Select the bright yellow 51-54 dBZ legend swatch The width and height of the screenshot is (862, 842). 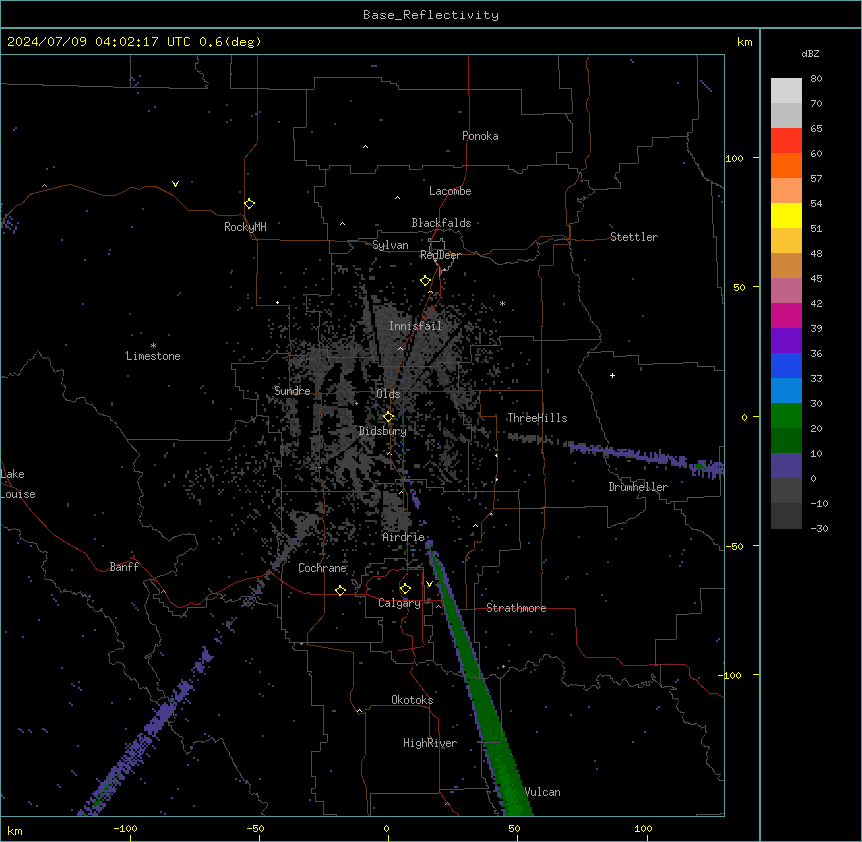coord(786,215)
